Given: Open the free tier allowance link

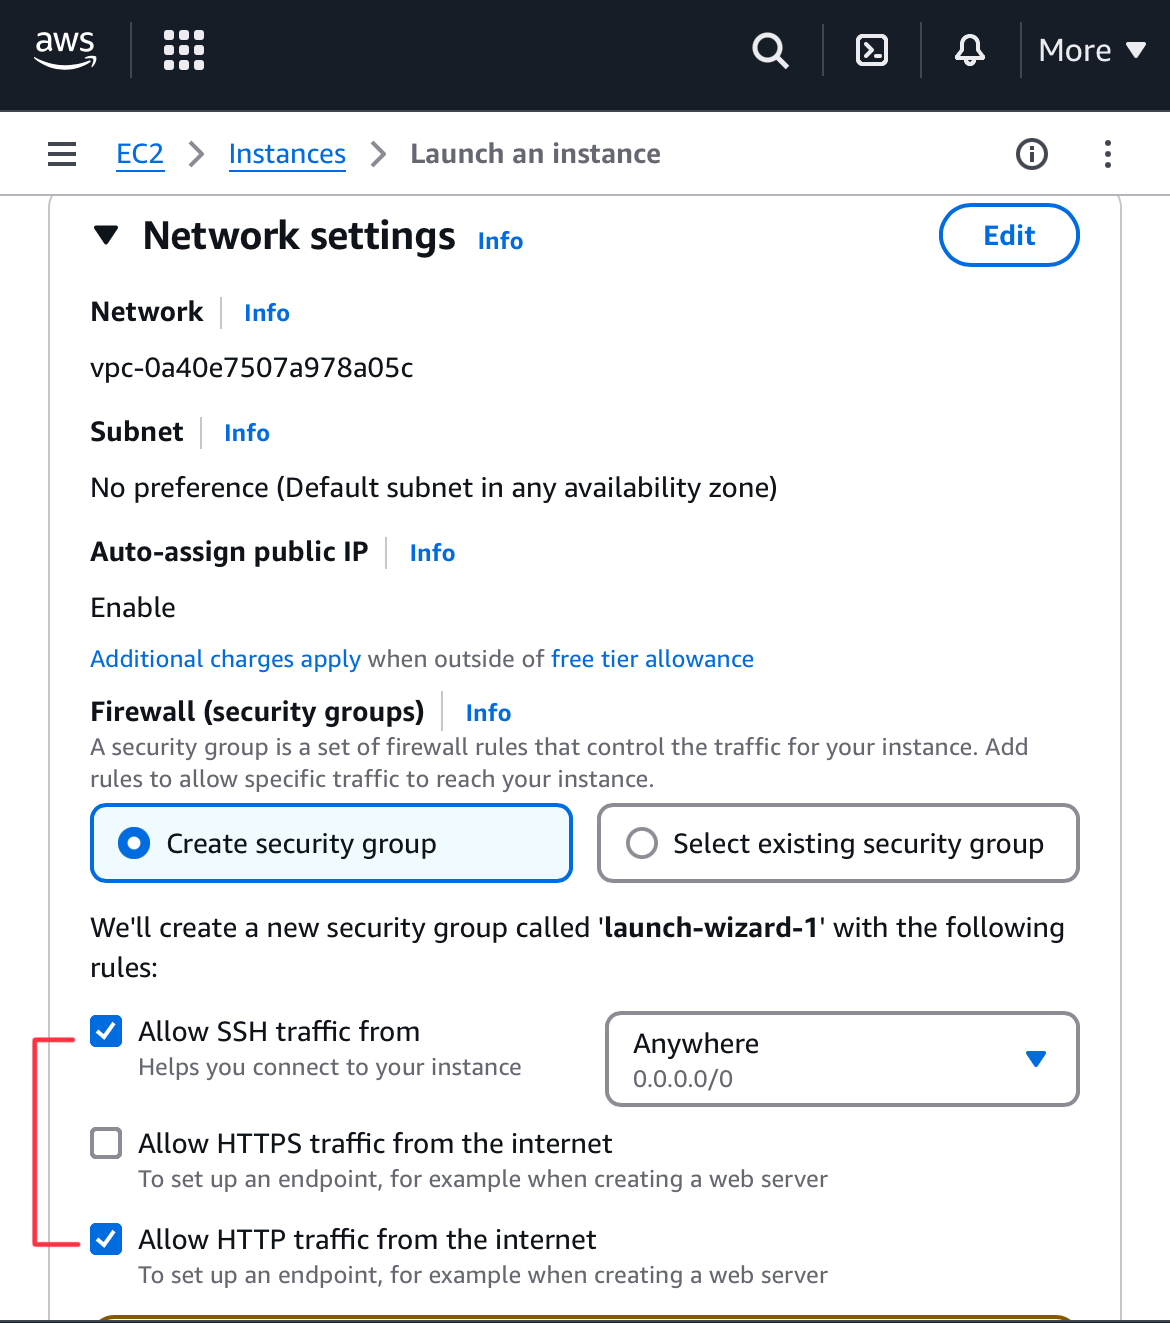Looking at the screenshot, I should (652, 659).
